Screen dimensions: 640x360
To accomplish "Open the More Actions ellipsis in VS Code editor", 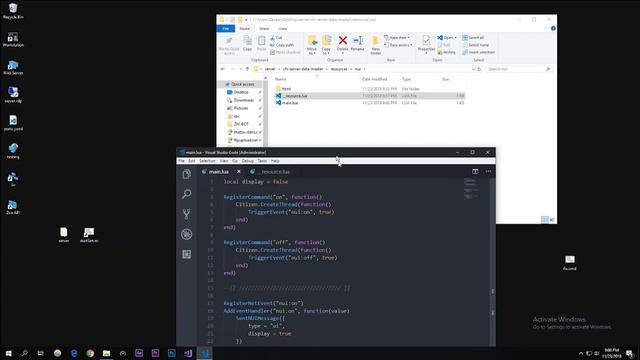I will [488, 171].
